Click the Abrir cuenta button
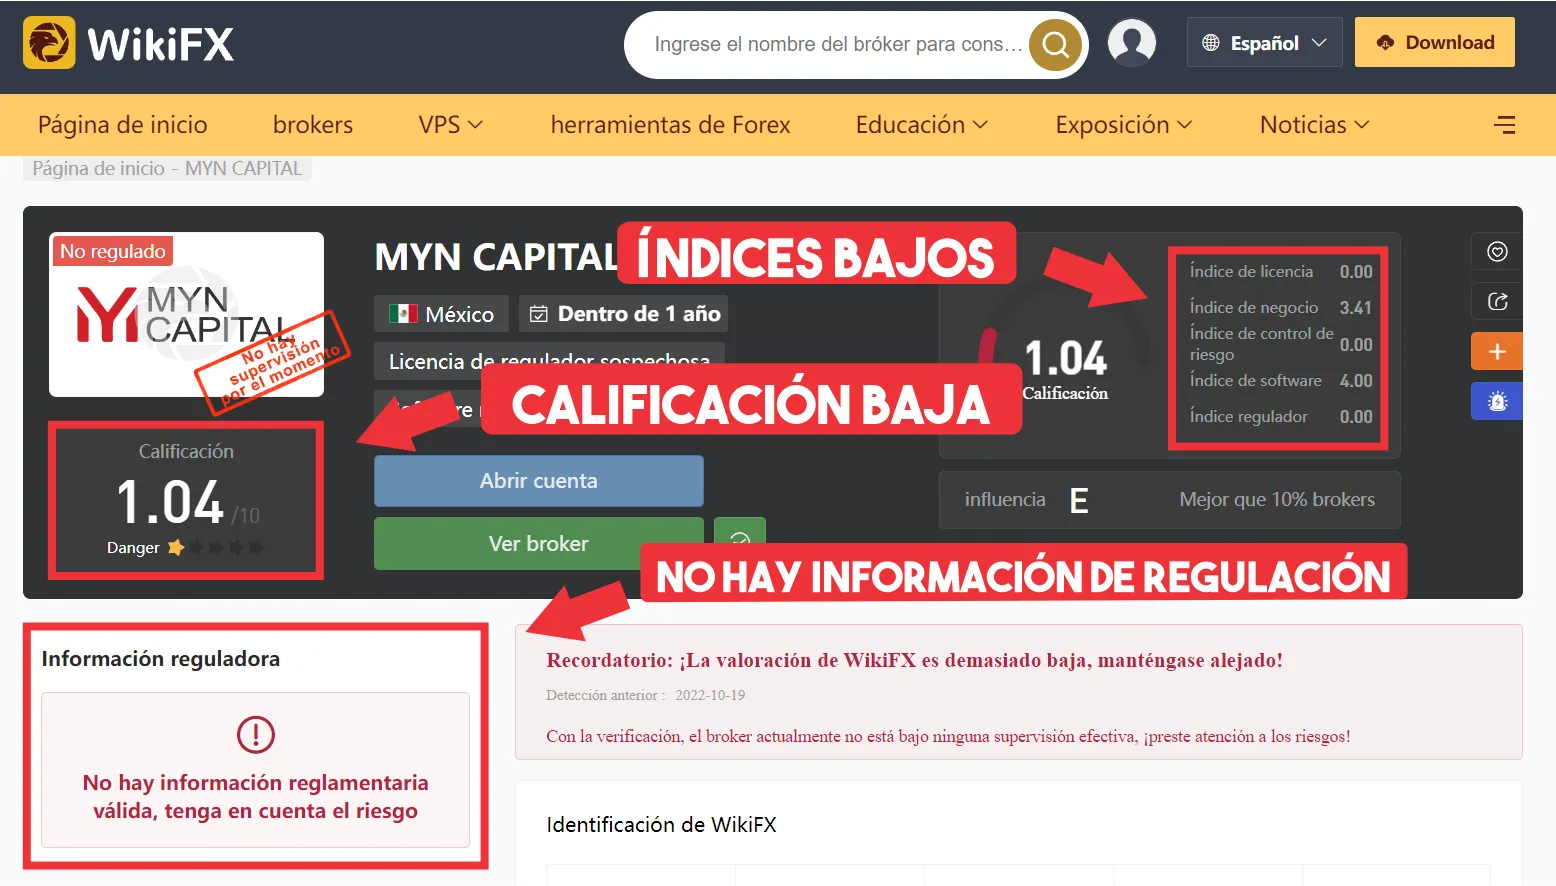This screenshot has width=1556, height=886. [539, 481]
